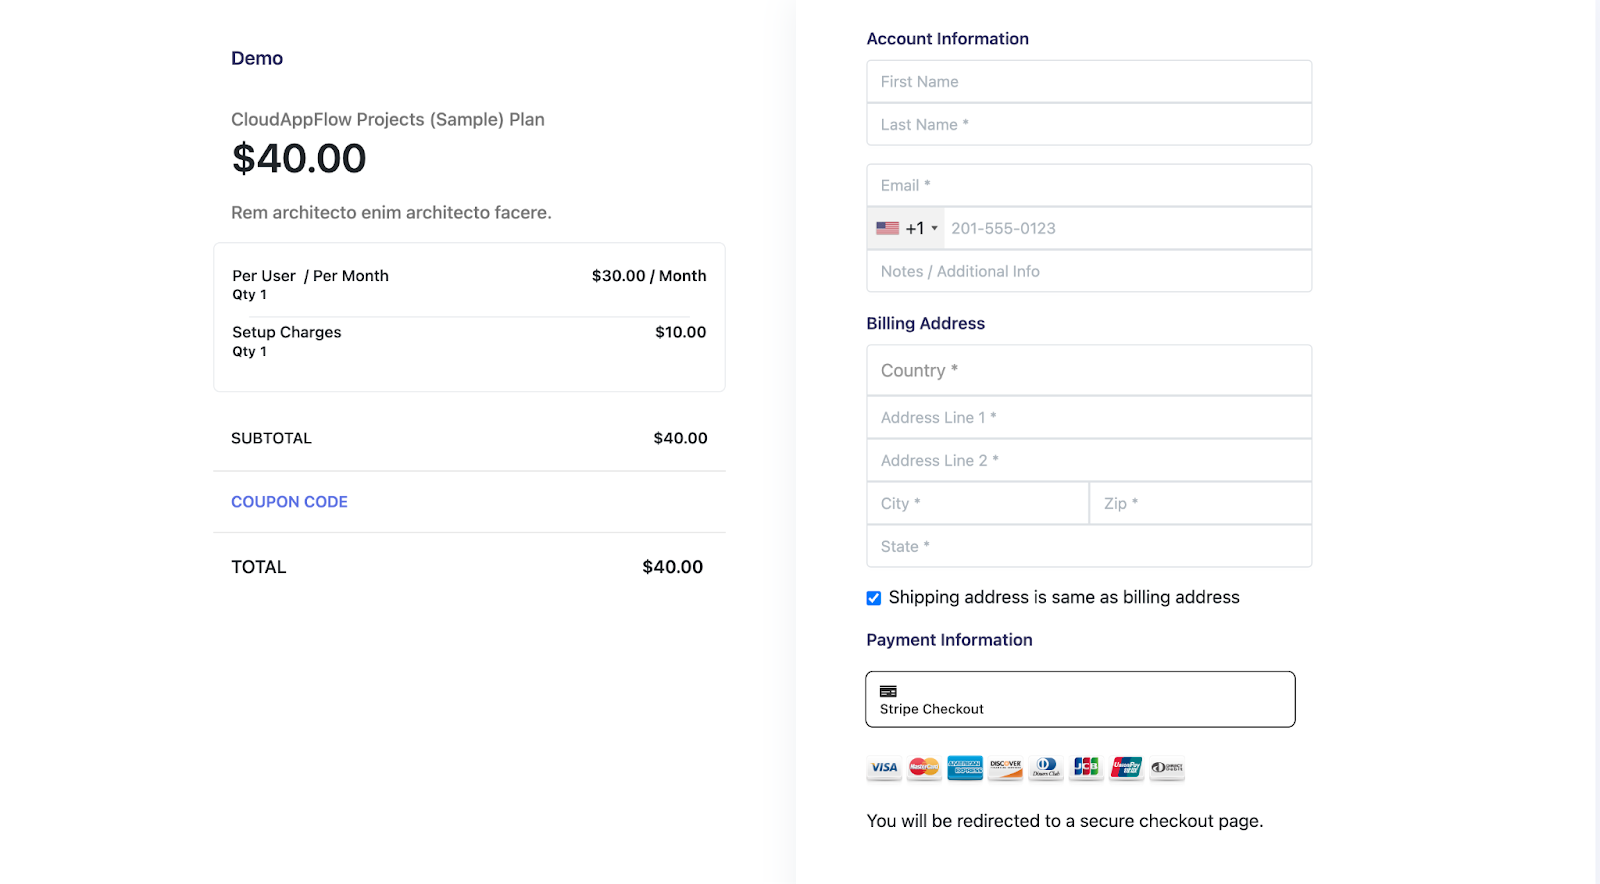Screen dimensions: 1600x884
Task: Focus the Address Line 1 field
Action: pyautogui.click(x=1089, y=418)
